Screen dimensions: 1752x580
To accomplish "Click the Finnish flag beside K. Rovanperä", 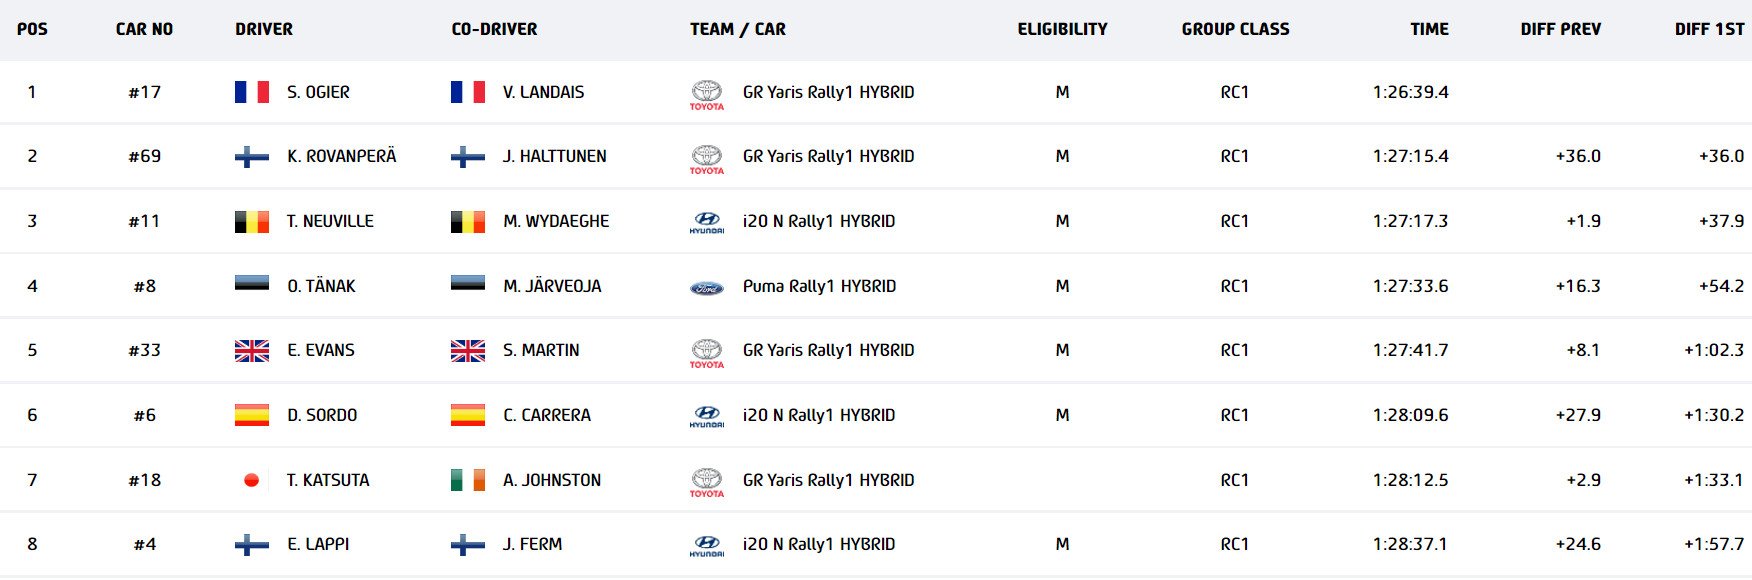I will [x=252, y=156].
